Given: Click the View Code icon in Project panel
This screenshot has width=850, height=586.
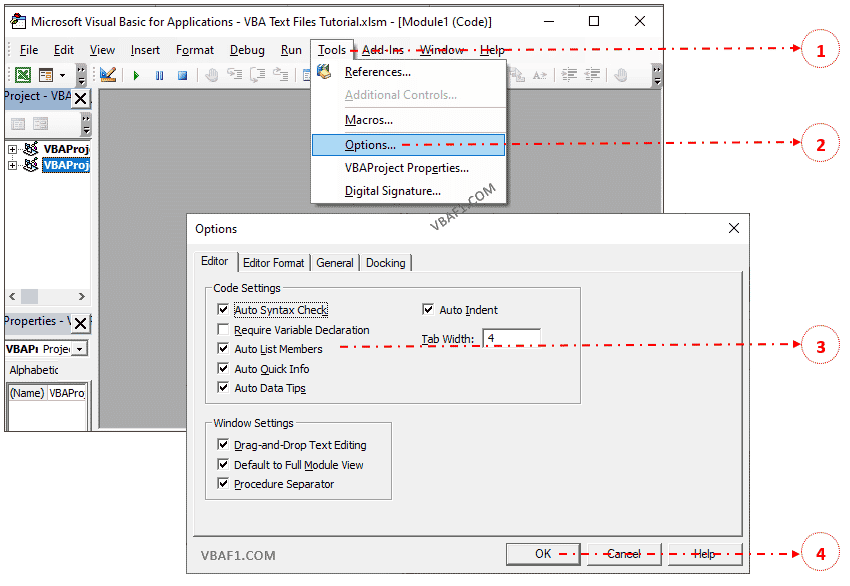Looking at the screenshot, I should click(18, 124).
